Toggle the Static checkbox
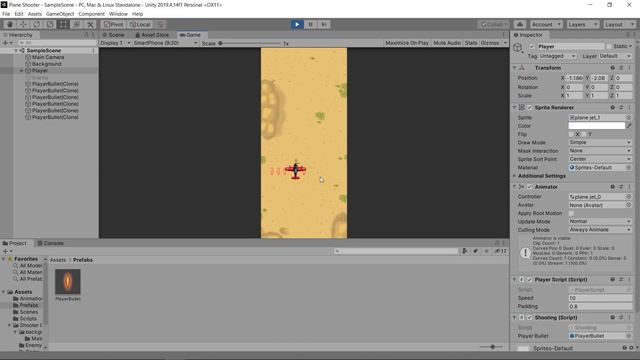640x360 pixels. tap(609, 47)
